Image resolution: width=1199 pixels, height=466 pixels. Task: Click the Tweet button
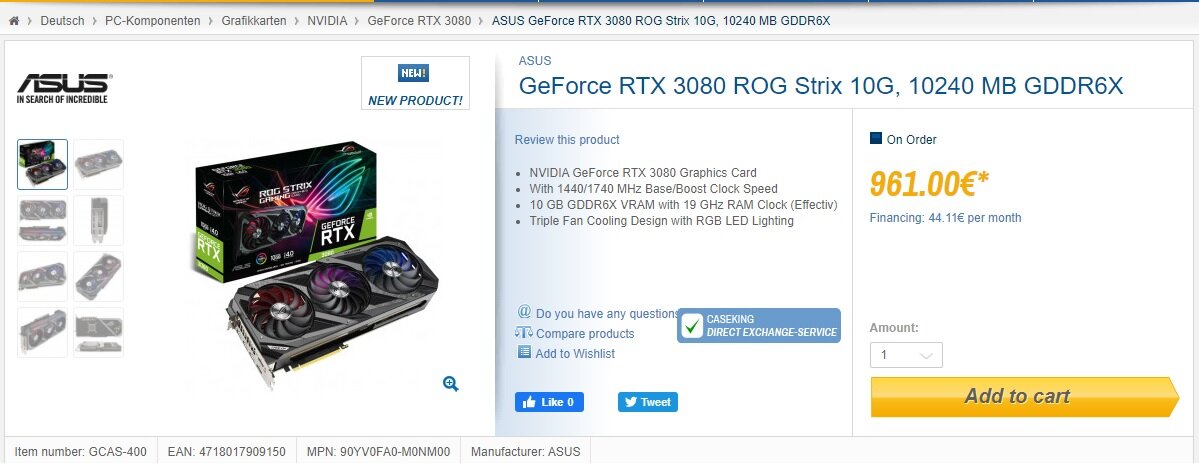[648, 402]
